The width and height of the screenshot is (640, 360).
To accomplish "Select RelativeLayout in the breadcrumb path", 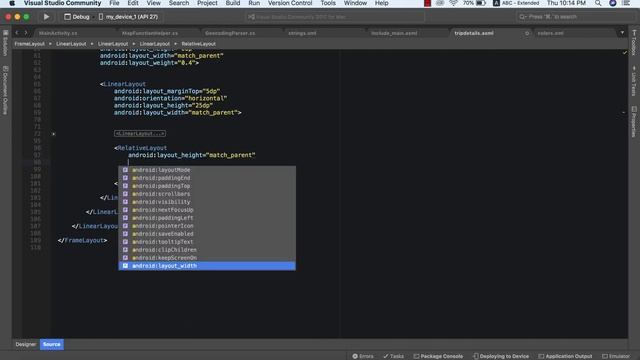I will [198, 44].
